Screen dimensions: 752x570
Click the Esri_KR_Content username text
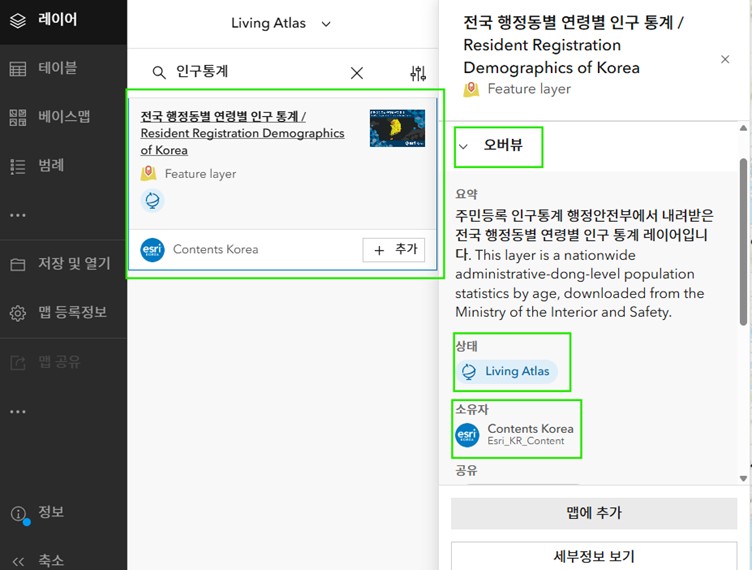[x=526, y=441]
